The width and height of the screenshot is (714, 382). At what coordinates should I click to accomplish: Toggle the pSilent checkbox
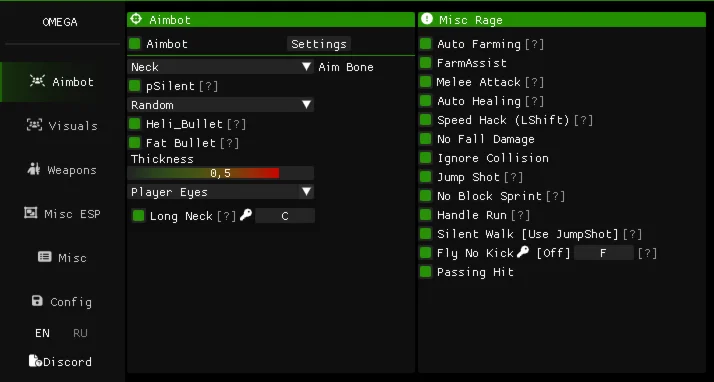pos(134,86)
